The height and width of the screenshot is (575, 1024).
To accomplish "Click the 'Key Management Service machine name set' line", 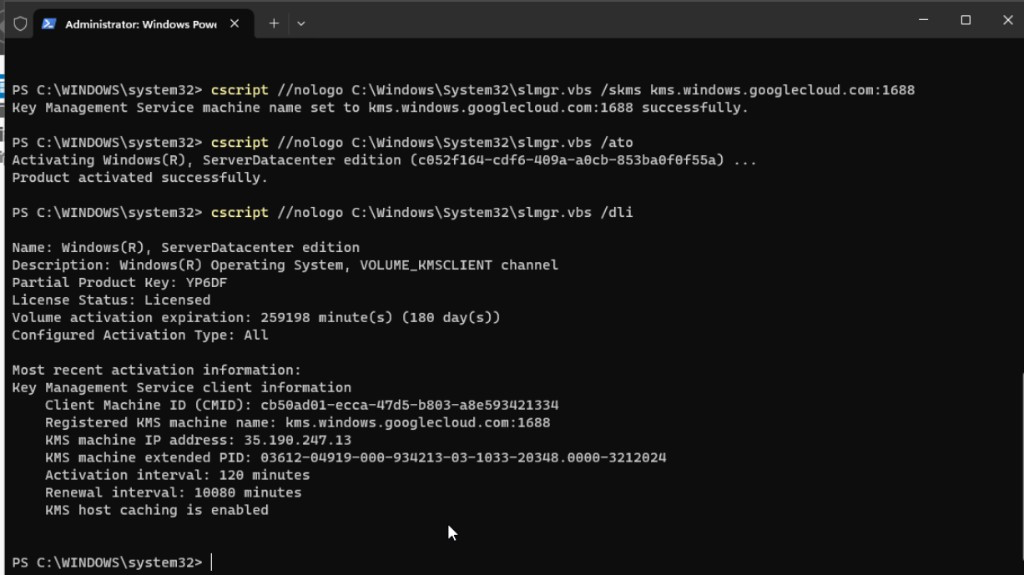I will (380, 108).
